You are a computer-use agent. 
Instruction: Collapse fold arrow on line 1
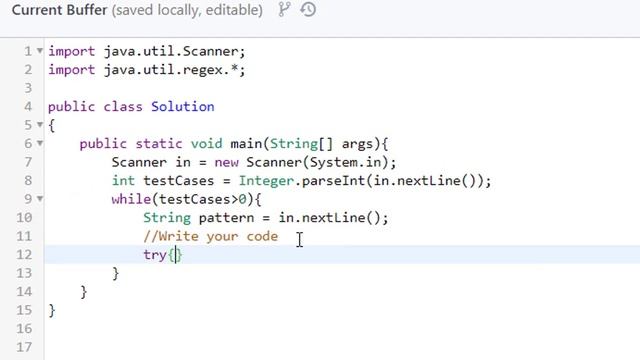[40, 51]
